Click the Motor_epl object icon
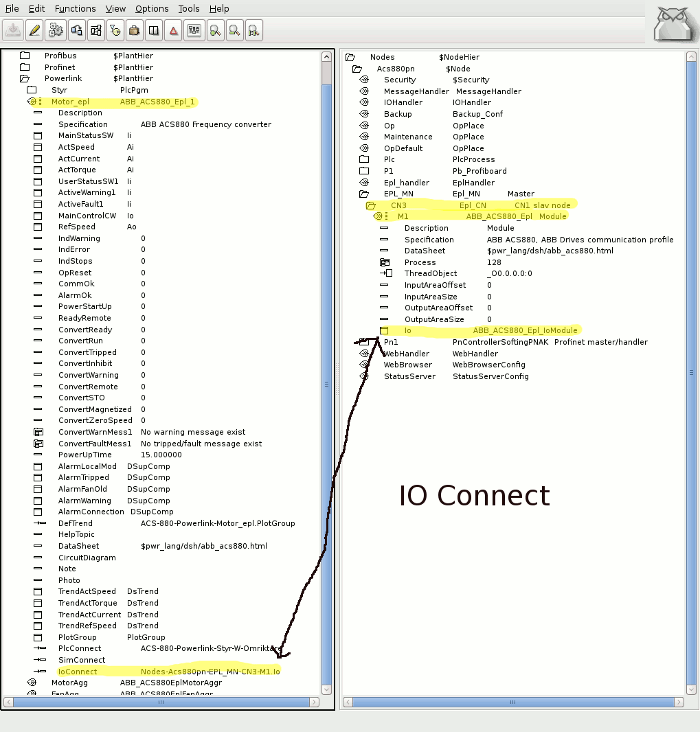700x732 pixels. click(33, 101)
